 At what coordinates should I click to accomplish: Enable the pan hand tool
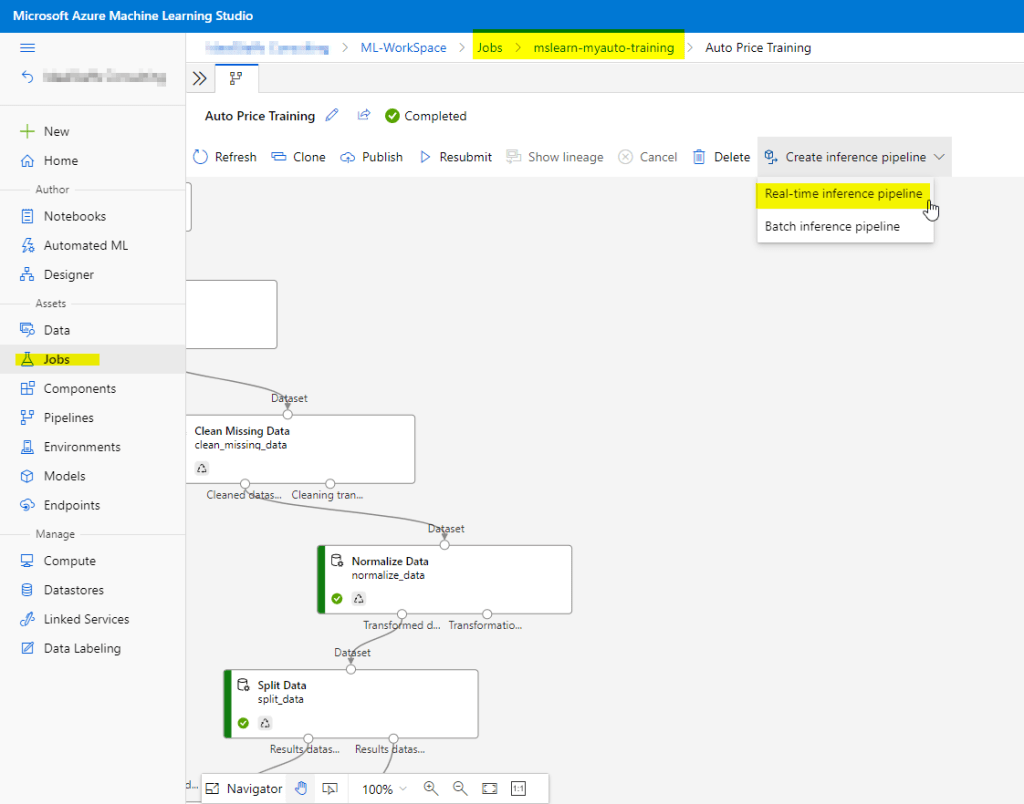pyautogui.click(x=300, y=788)
